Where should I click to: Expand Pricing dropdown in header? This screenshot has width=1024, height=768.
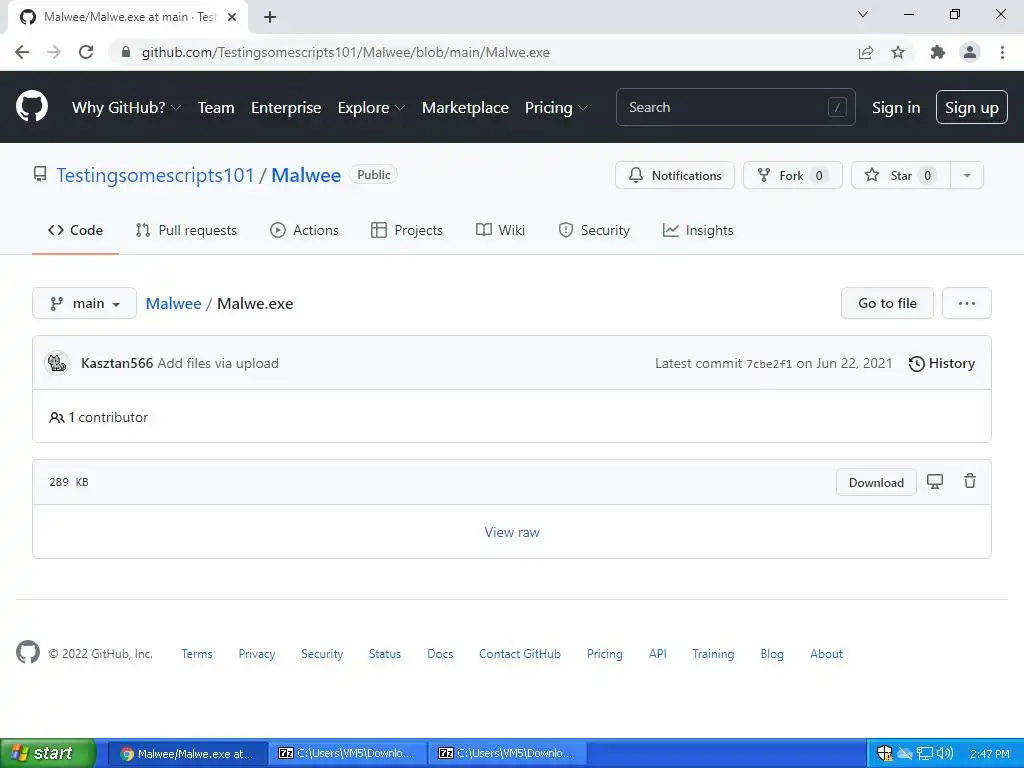click(556, 107)
